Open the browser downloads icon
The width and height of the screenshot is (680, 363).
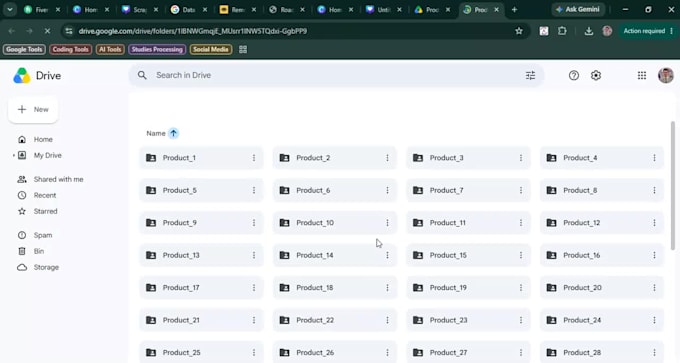[588, 31]
